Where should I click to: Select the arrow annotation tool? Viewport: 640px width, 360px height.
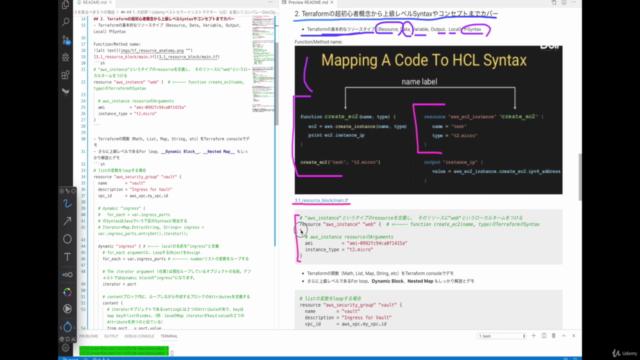tap(67, 221)
